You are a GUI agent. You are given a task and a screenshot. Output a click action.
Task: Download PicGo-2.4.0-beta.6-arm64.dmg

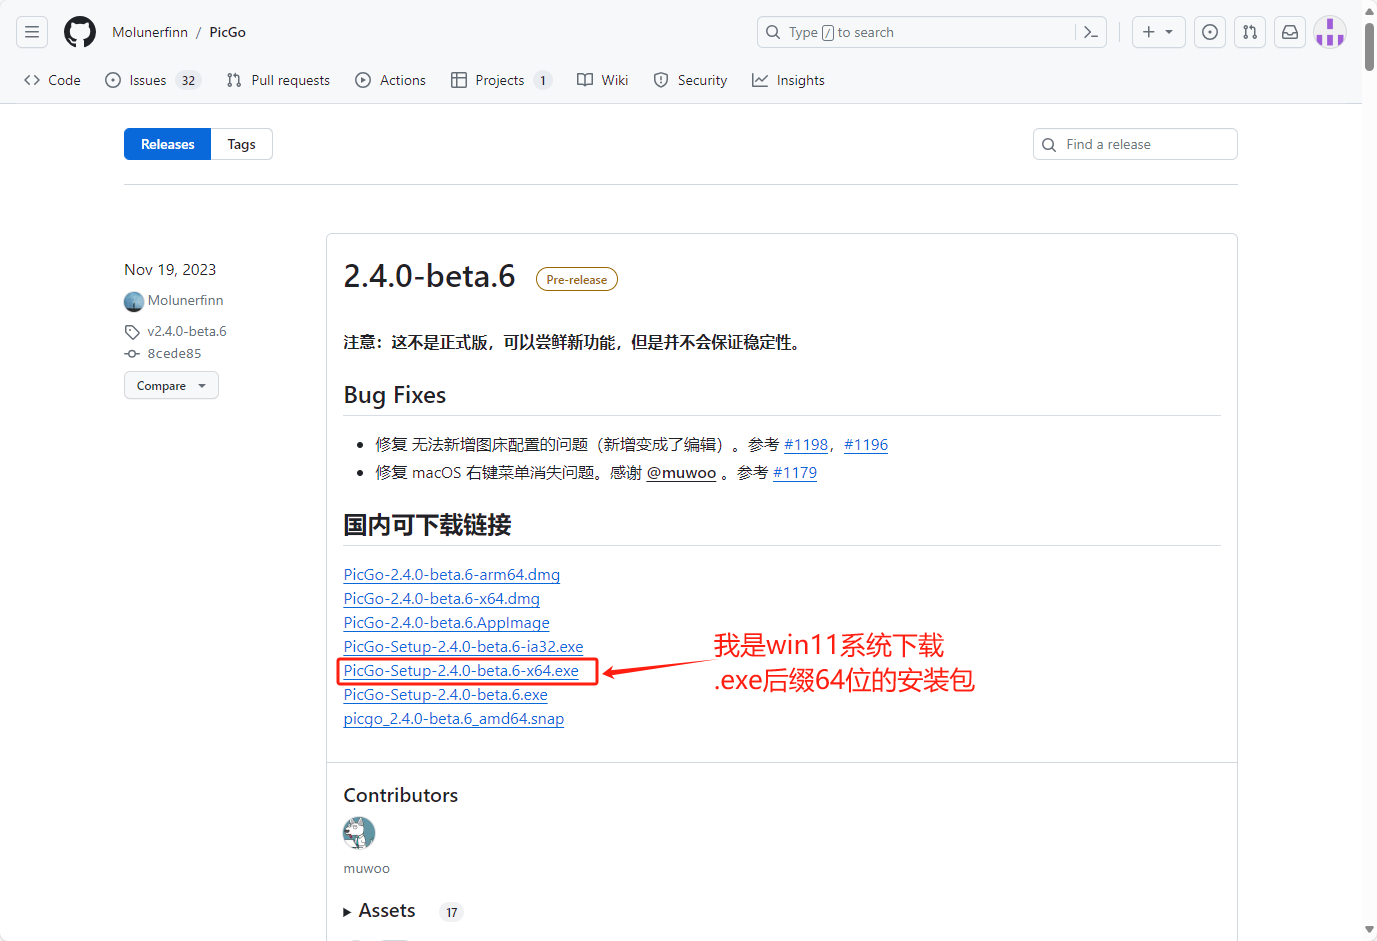click(452, 574)
